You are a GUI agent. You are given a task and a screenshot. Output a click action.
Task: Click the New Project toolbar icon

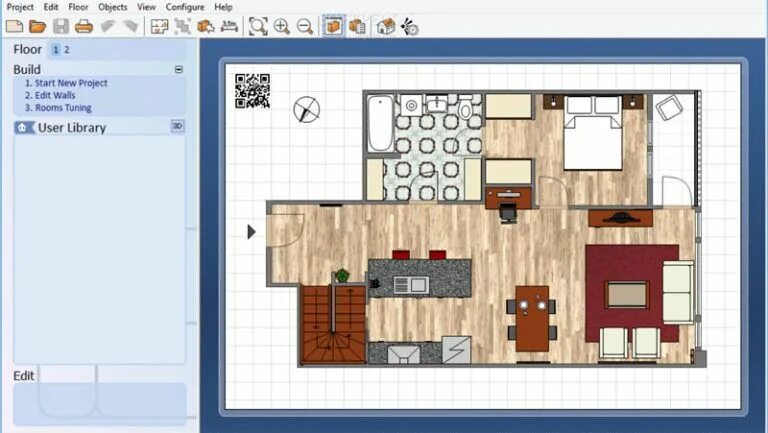14,27
